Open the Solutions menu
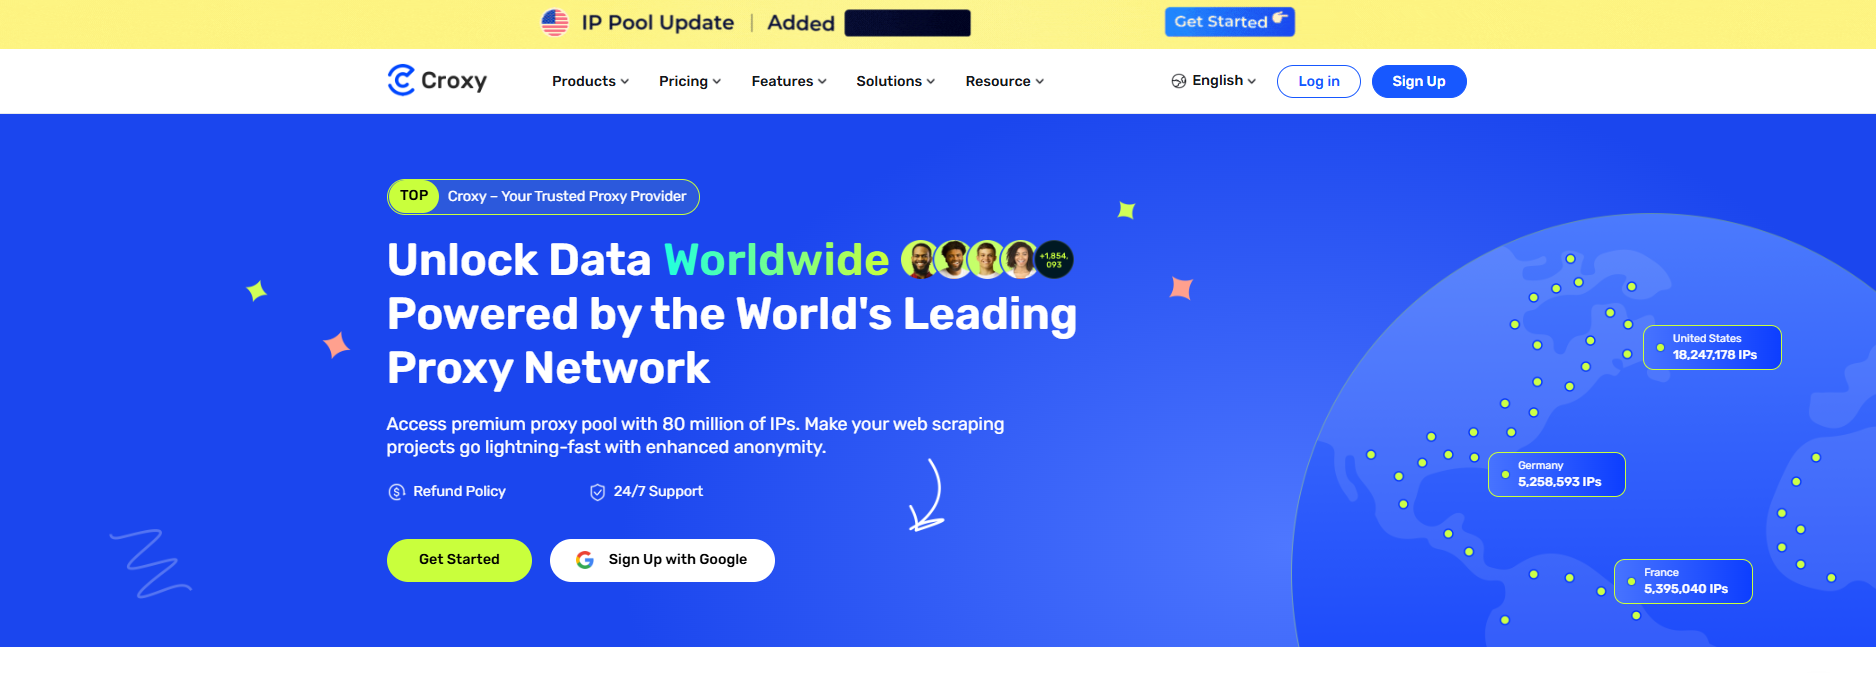Viewport: 1876px width, 673px height. (x=895, y=81)
